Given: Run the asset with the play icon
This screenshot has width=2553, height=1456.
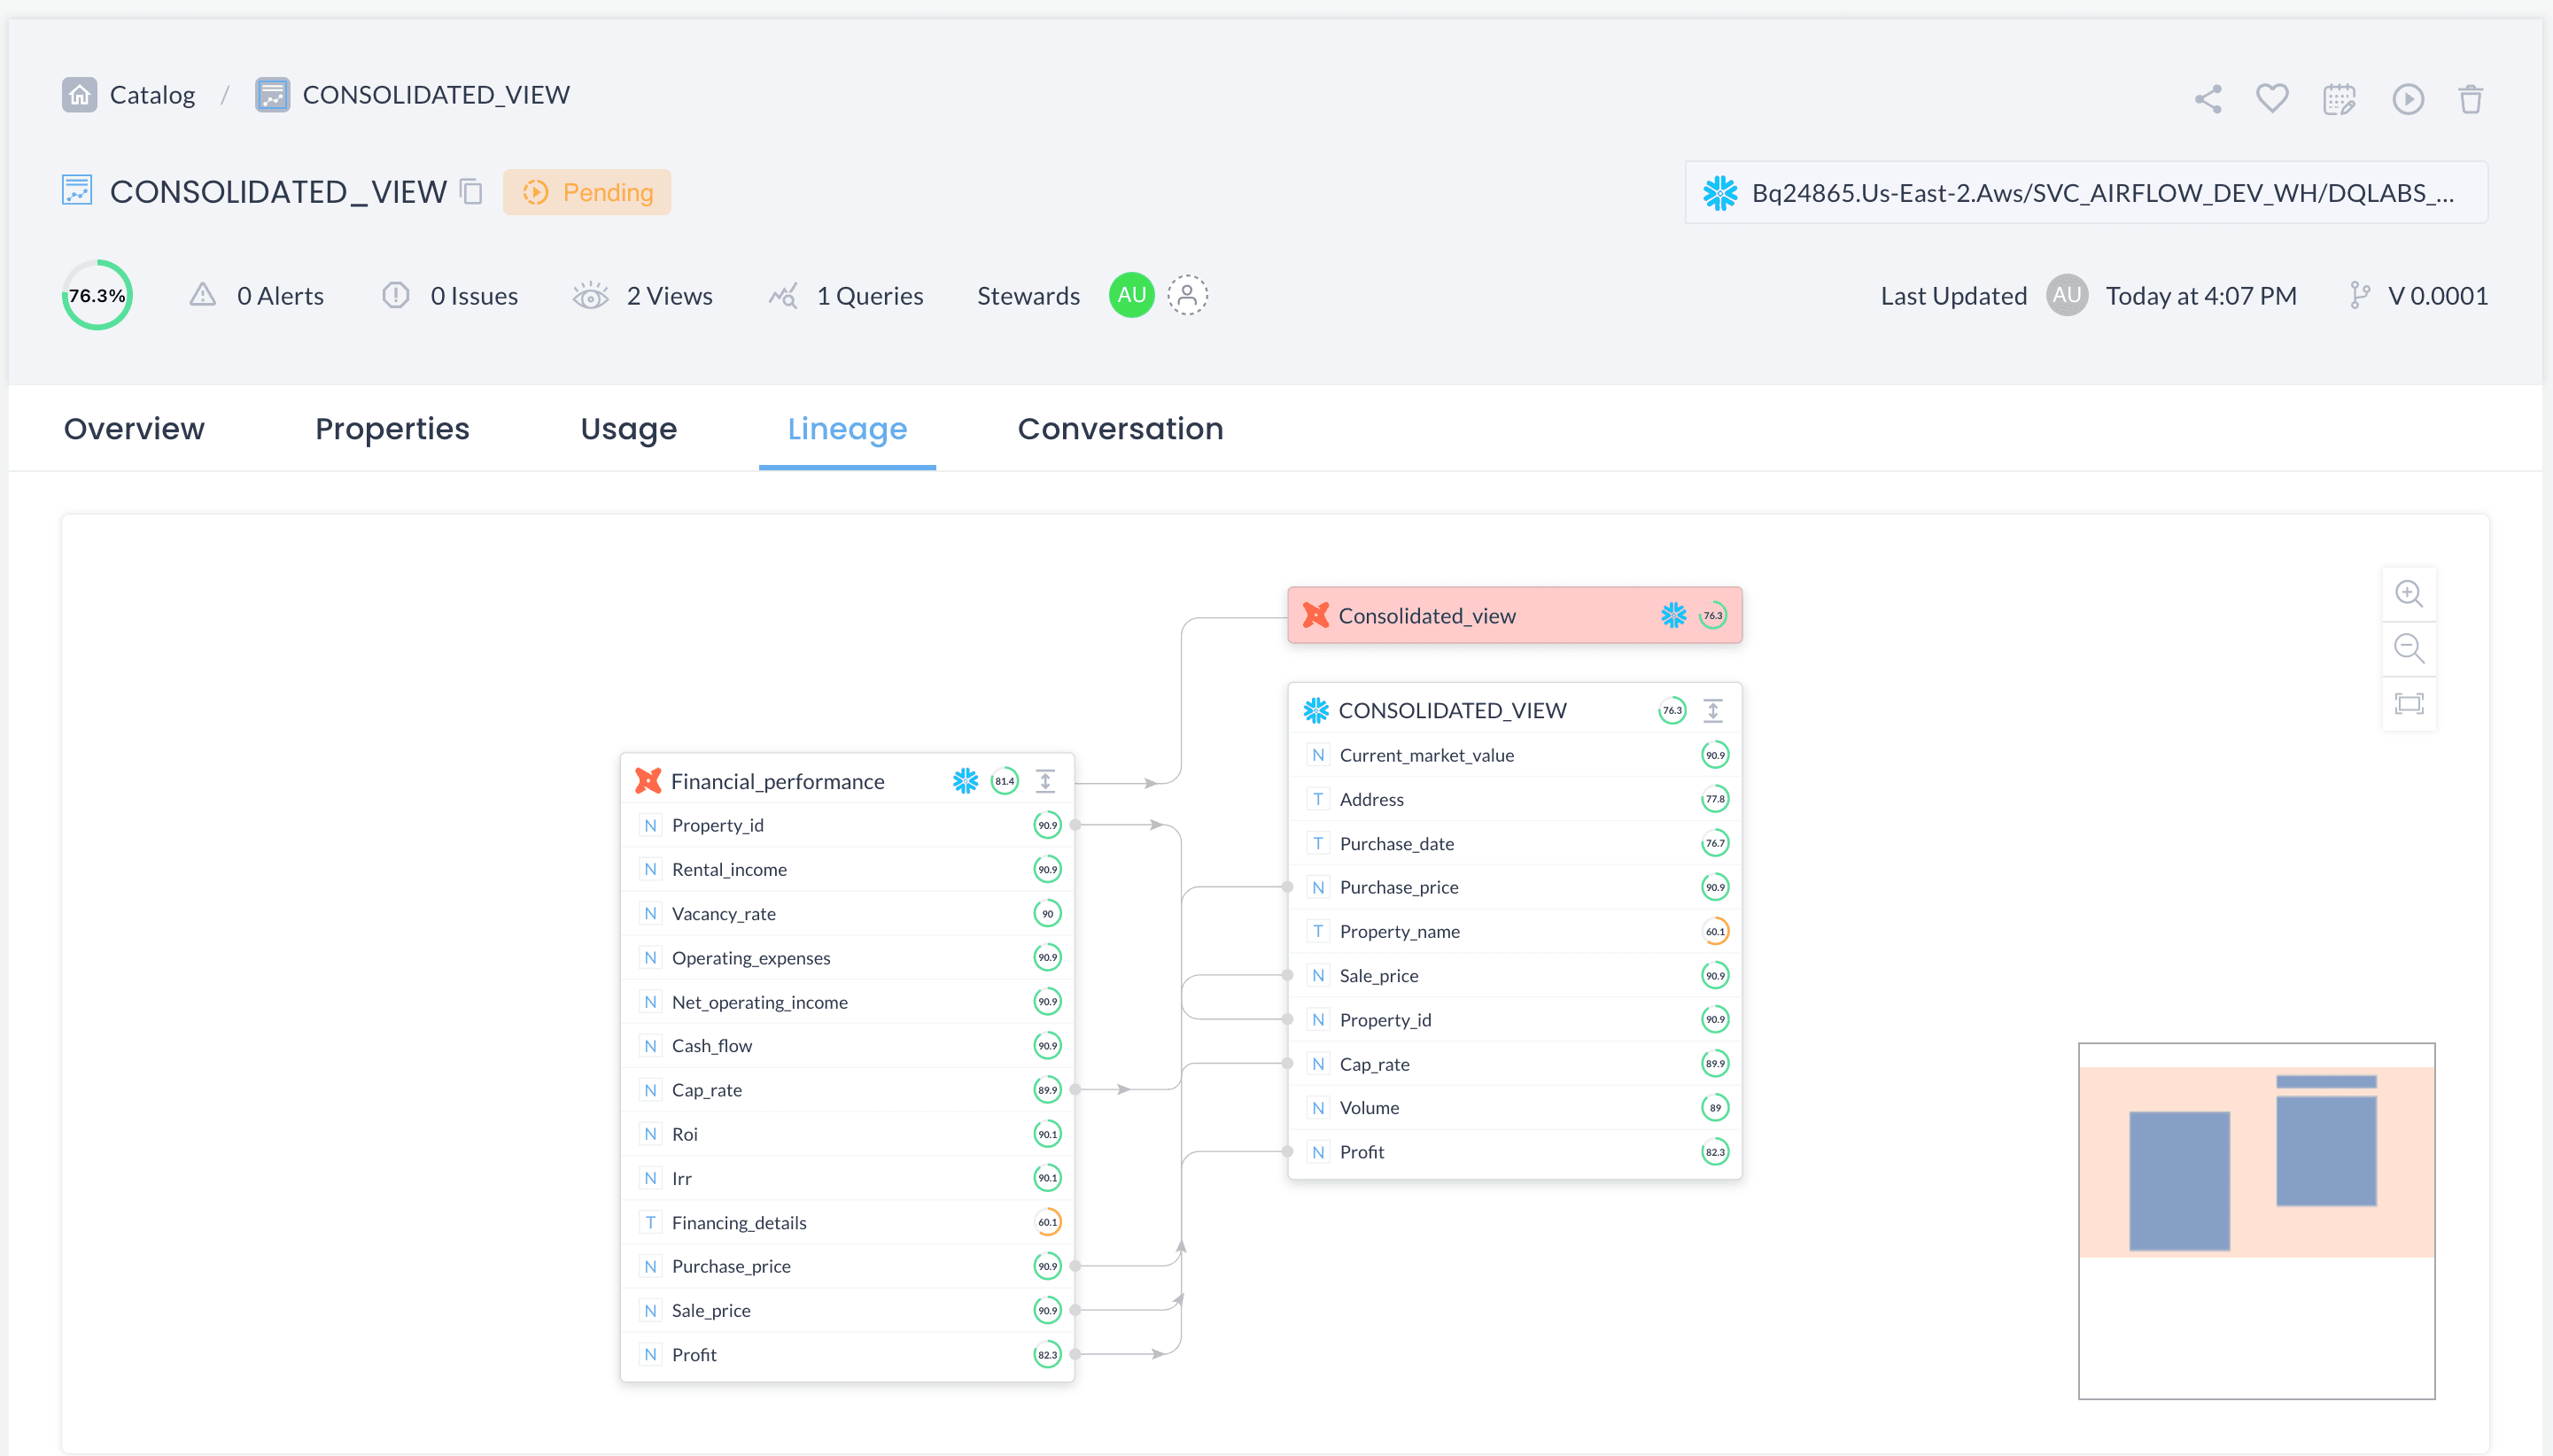Looking at the screenshot, I should (x=2407, y=98).
